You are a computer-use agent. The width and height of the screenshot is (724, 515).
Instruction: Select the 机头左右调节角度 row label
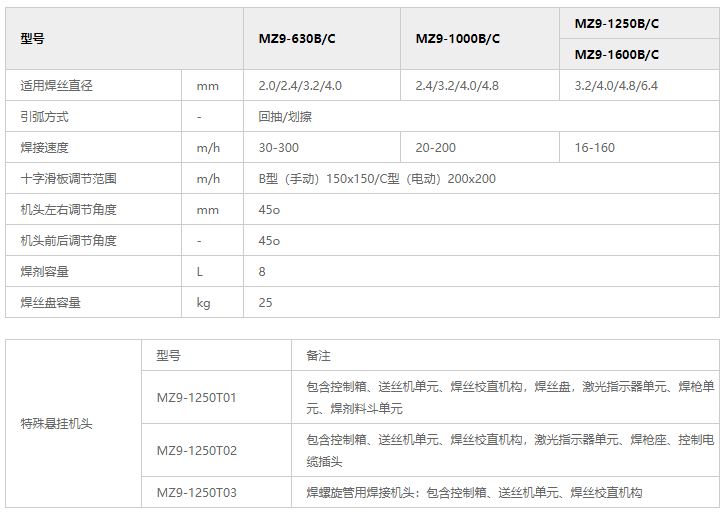click(69, 210)
